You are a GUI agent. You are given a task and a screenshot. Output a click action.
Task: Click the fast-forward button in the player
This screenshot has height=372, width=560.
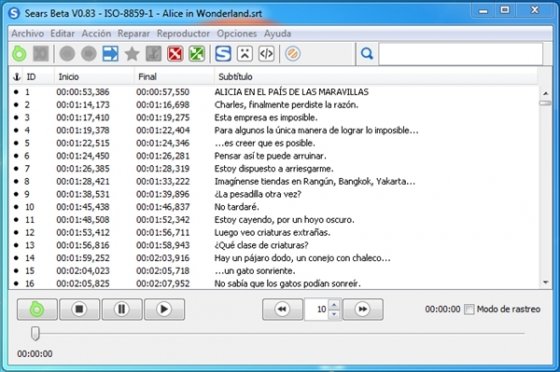tap(363, 309)
